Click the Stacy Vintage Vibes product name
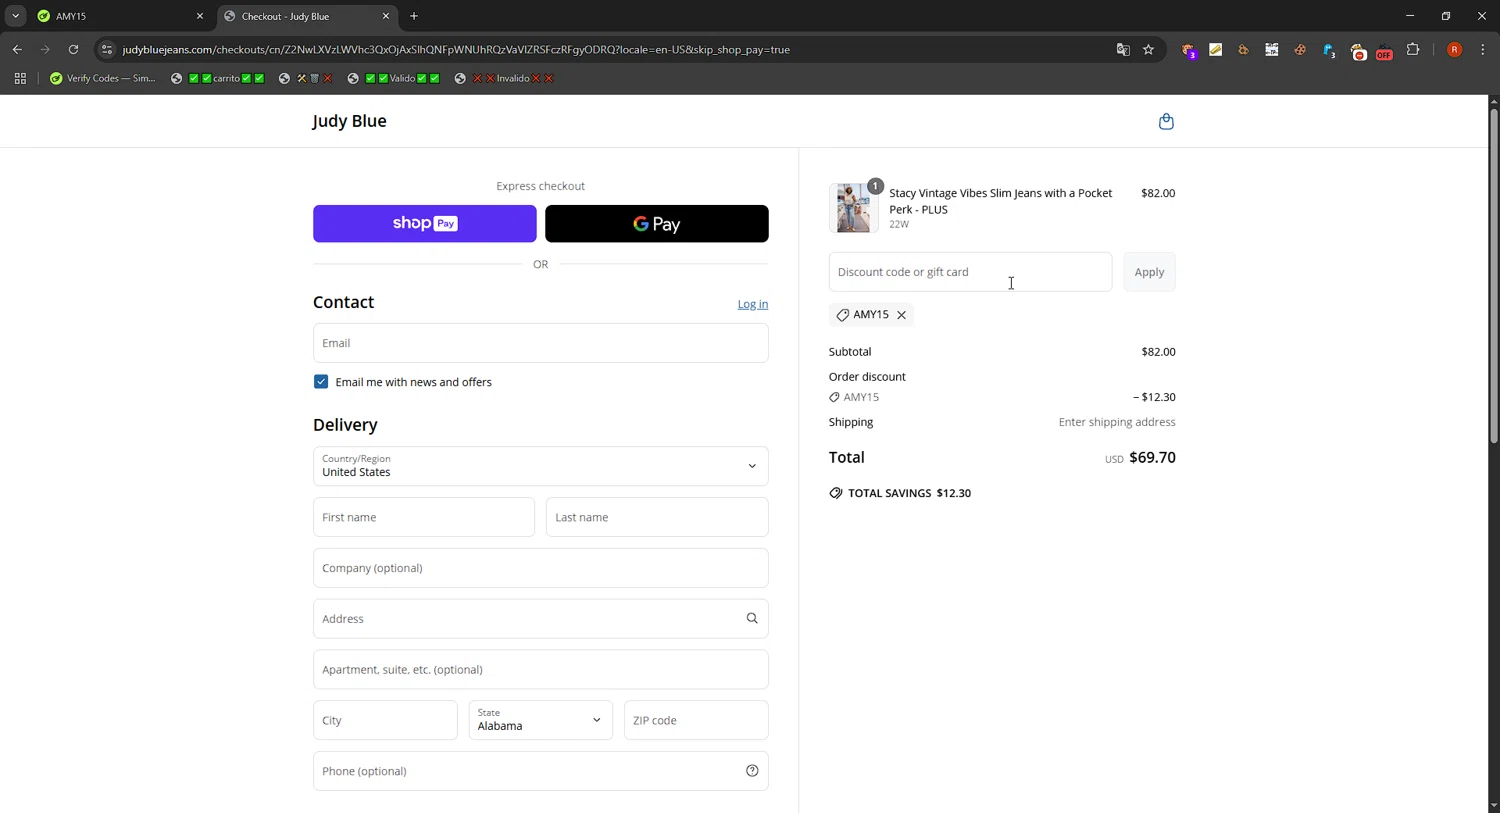This screenshot has width=1500, height=813. pyautogui.click(x=1001, y=201)
